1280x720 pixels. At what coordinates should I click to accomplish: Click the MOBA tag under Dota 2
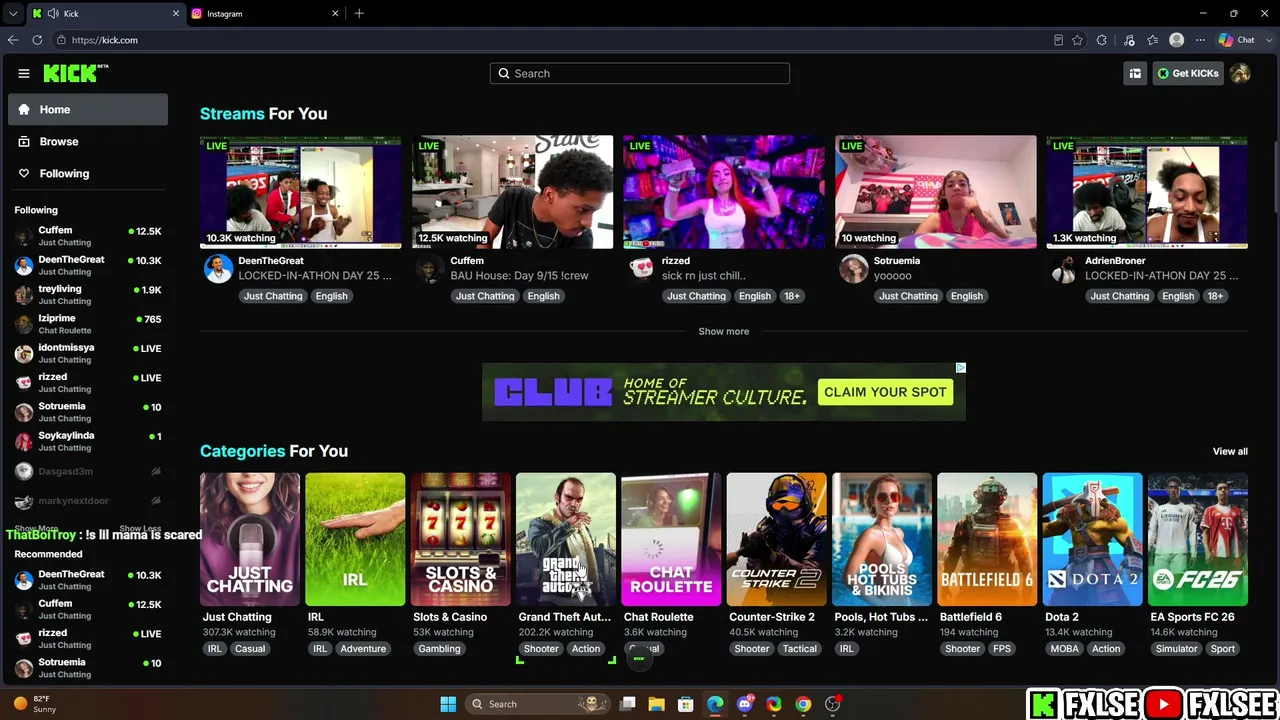(x=1064, y=649)
